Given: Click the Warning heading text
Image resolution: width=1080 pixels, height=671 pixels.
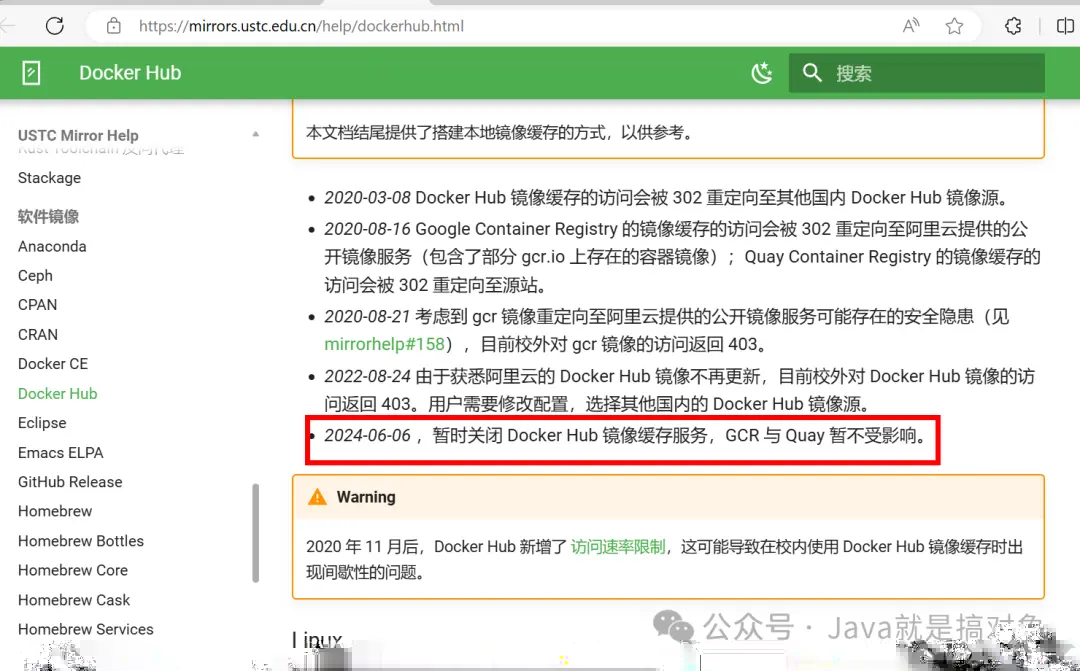Looking at the screenshot, I should point(366,497).
